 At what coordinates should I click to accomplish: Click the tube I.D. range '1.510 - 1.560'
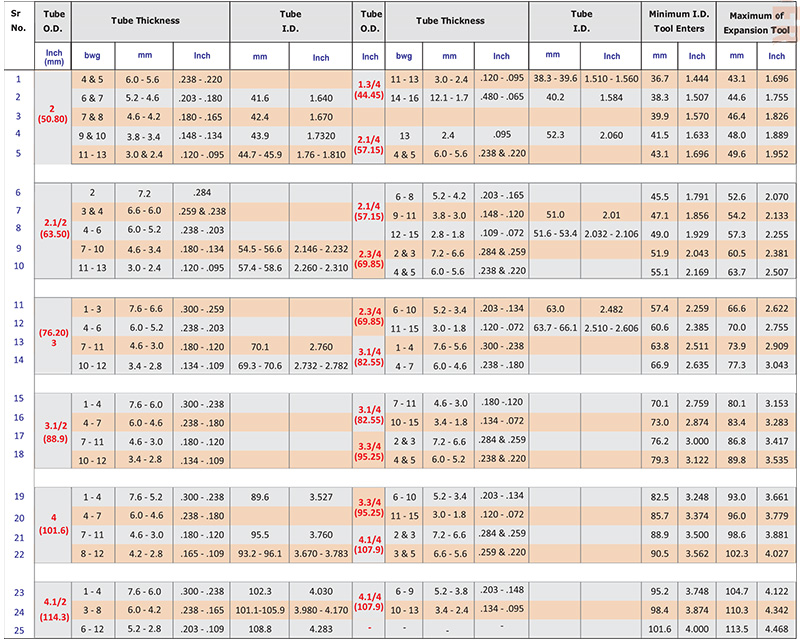tap(611, 79)
